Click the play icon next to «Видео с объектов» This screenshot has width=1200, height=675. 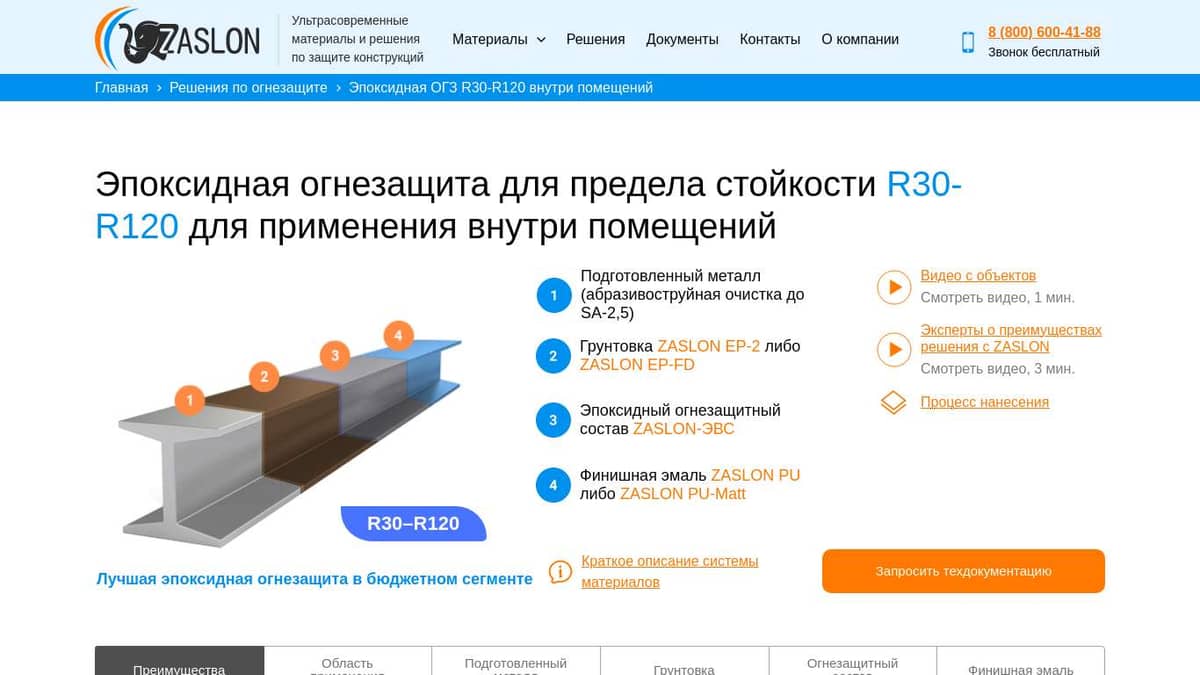(x=893, y=287)
